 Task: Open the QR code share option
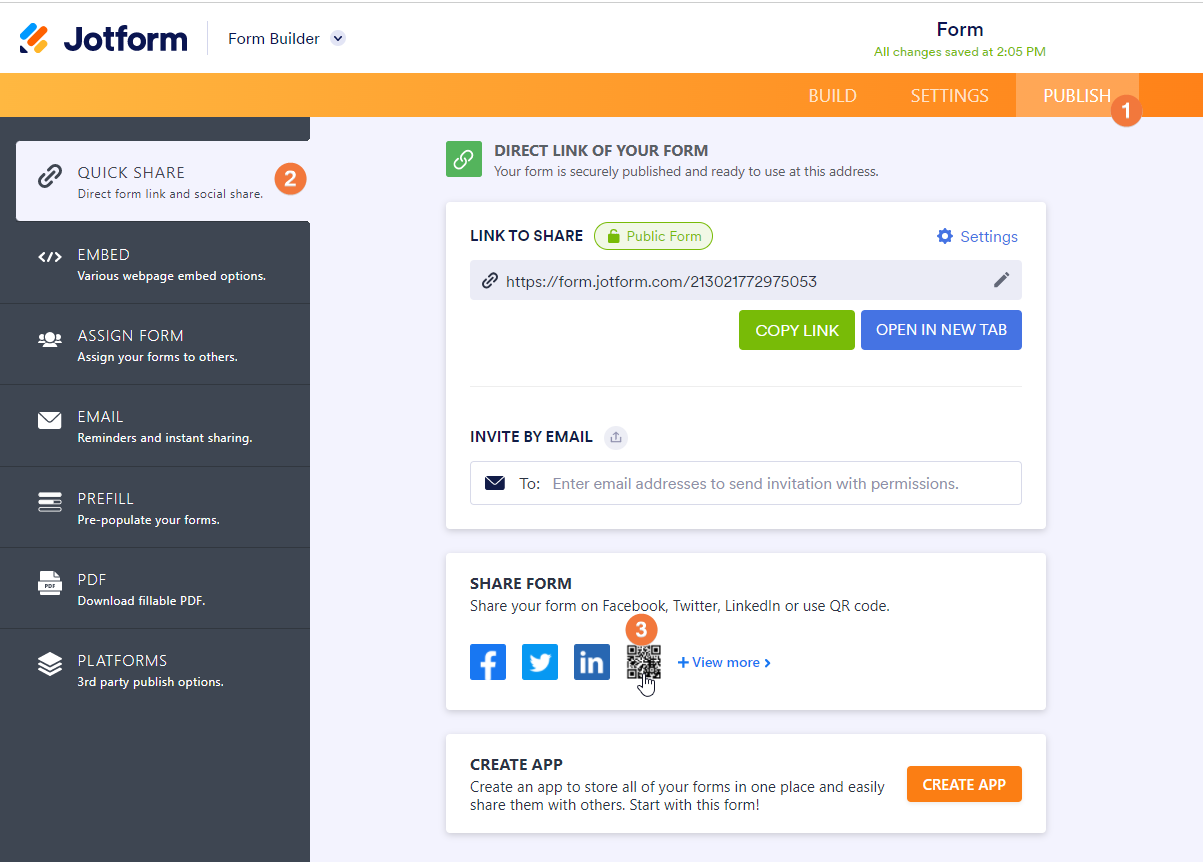[x=643, y=662]
